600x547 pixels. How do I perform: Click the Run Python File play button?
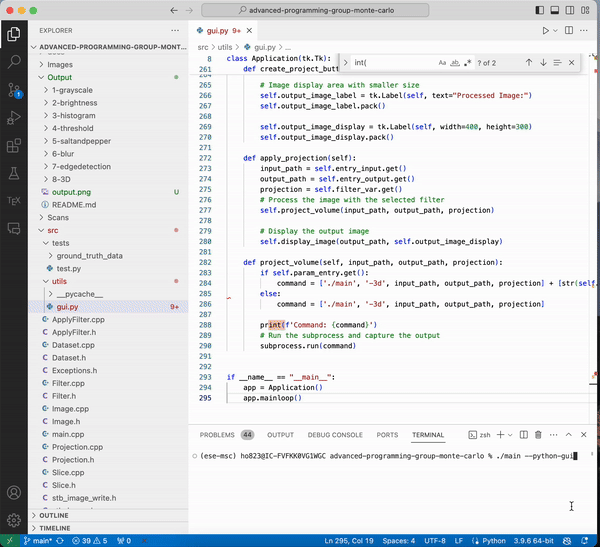pos(545,31)
